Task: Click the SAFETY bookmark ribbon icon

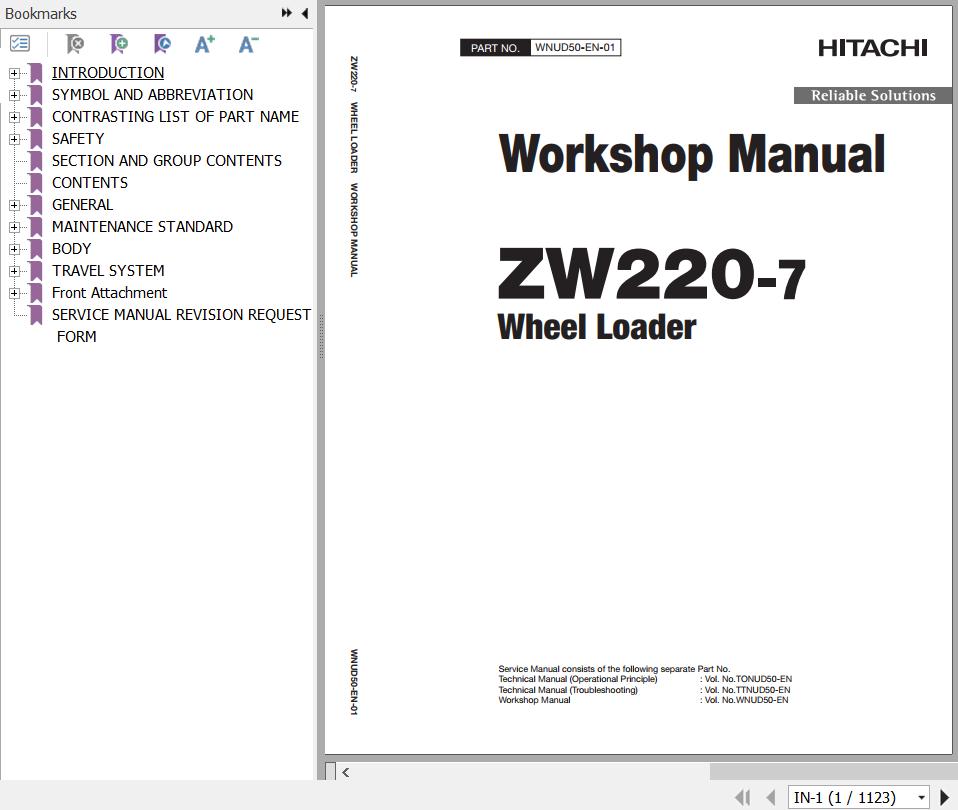Action: (36, 139)
